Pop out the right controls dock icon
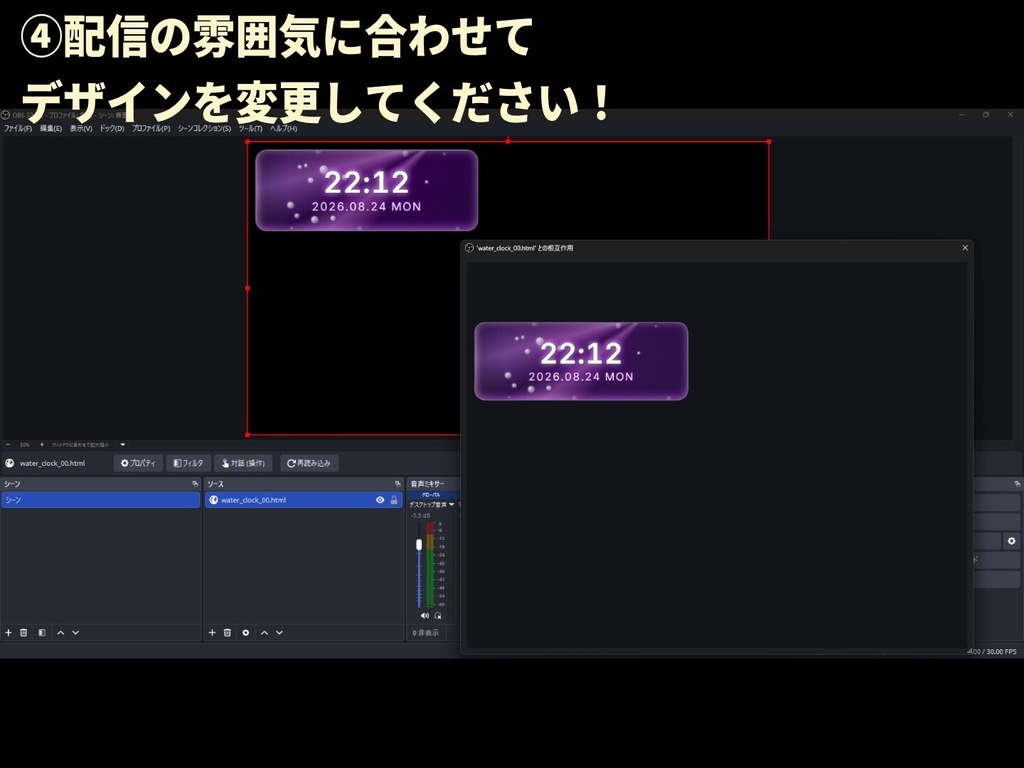Screen dimensions: 1024x768 click(x=1017, y=484)
